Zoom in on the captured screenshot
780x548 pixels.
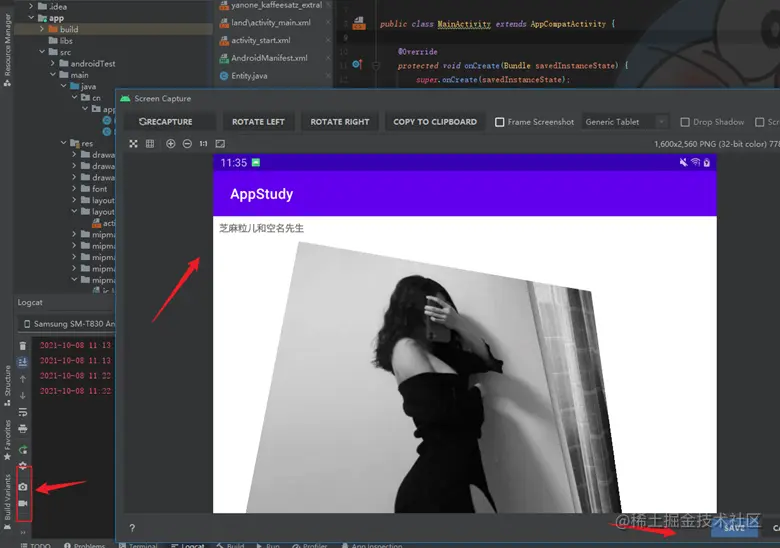click(x=171, y=144)
